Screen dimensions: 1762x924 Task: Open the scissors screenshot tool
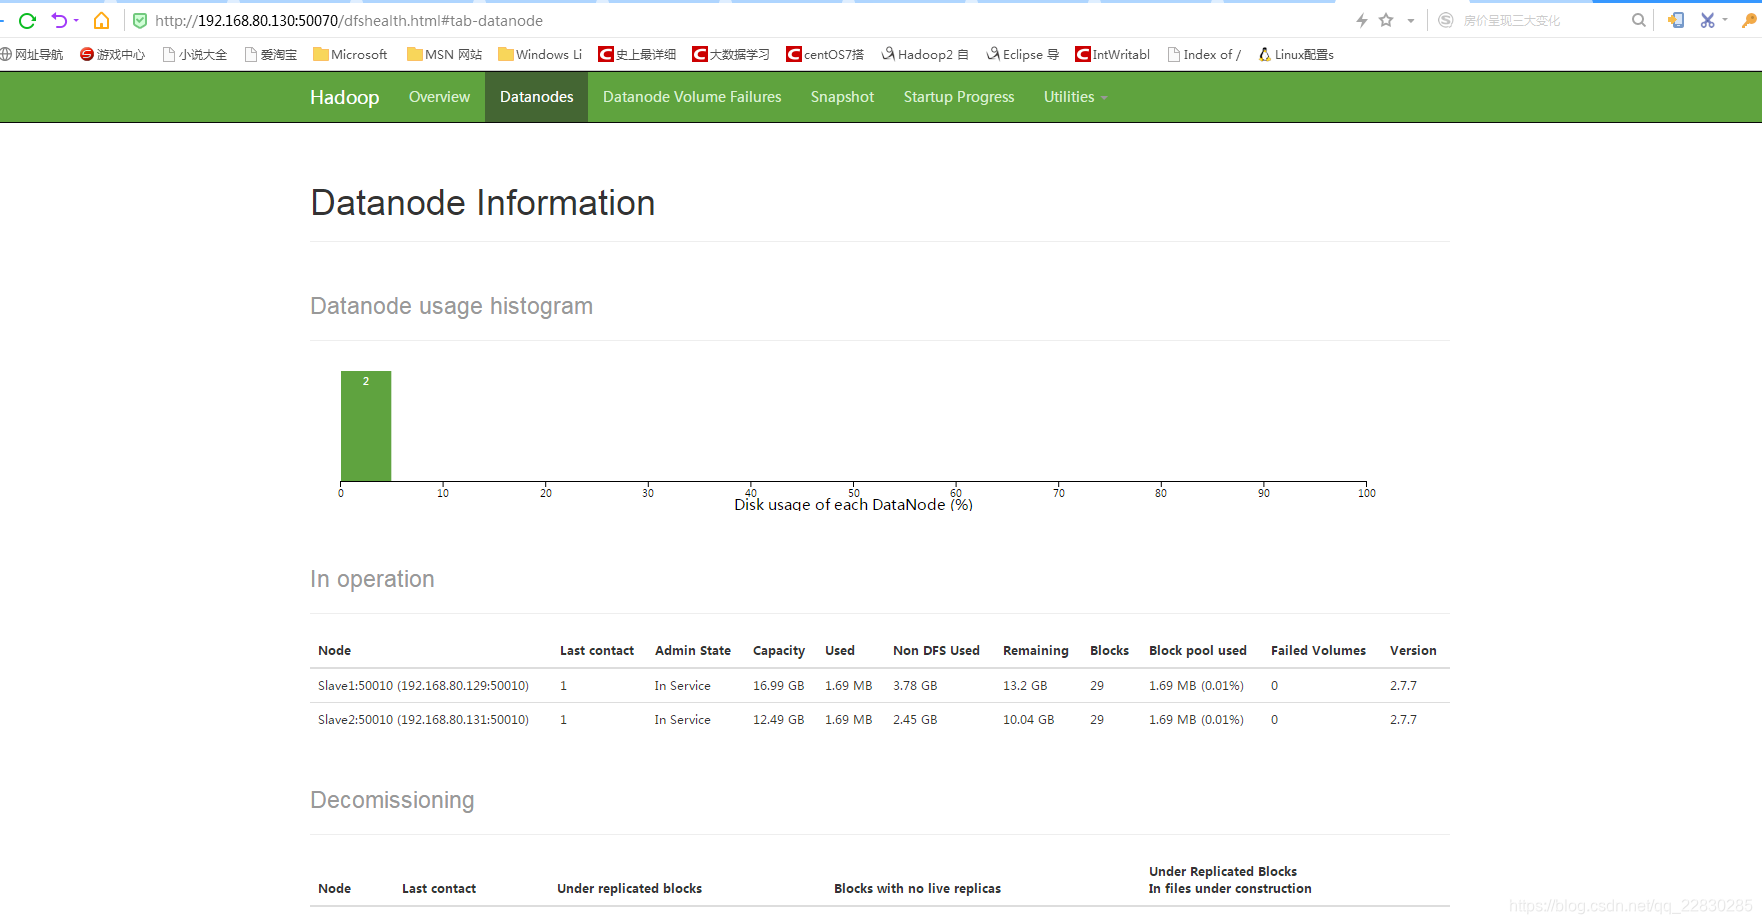(x=1707, y=20)
